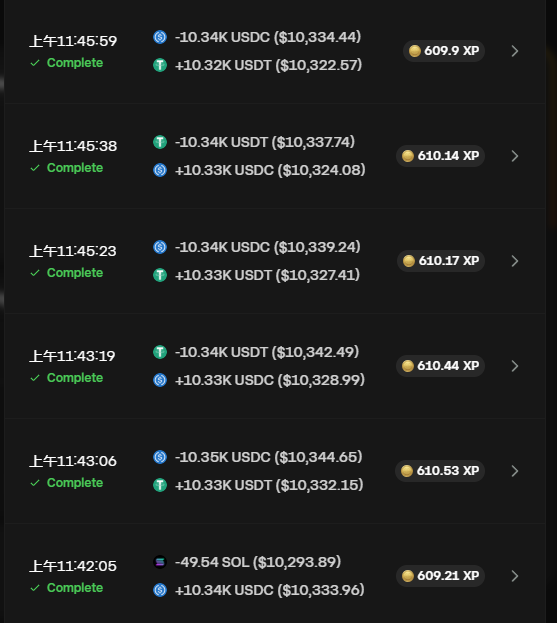Screen dimensions: 557x623
Task: Click the 11:45:38 timestamp label
Action: (x=73, y=146)
